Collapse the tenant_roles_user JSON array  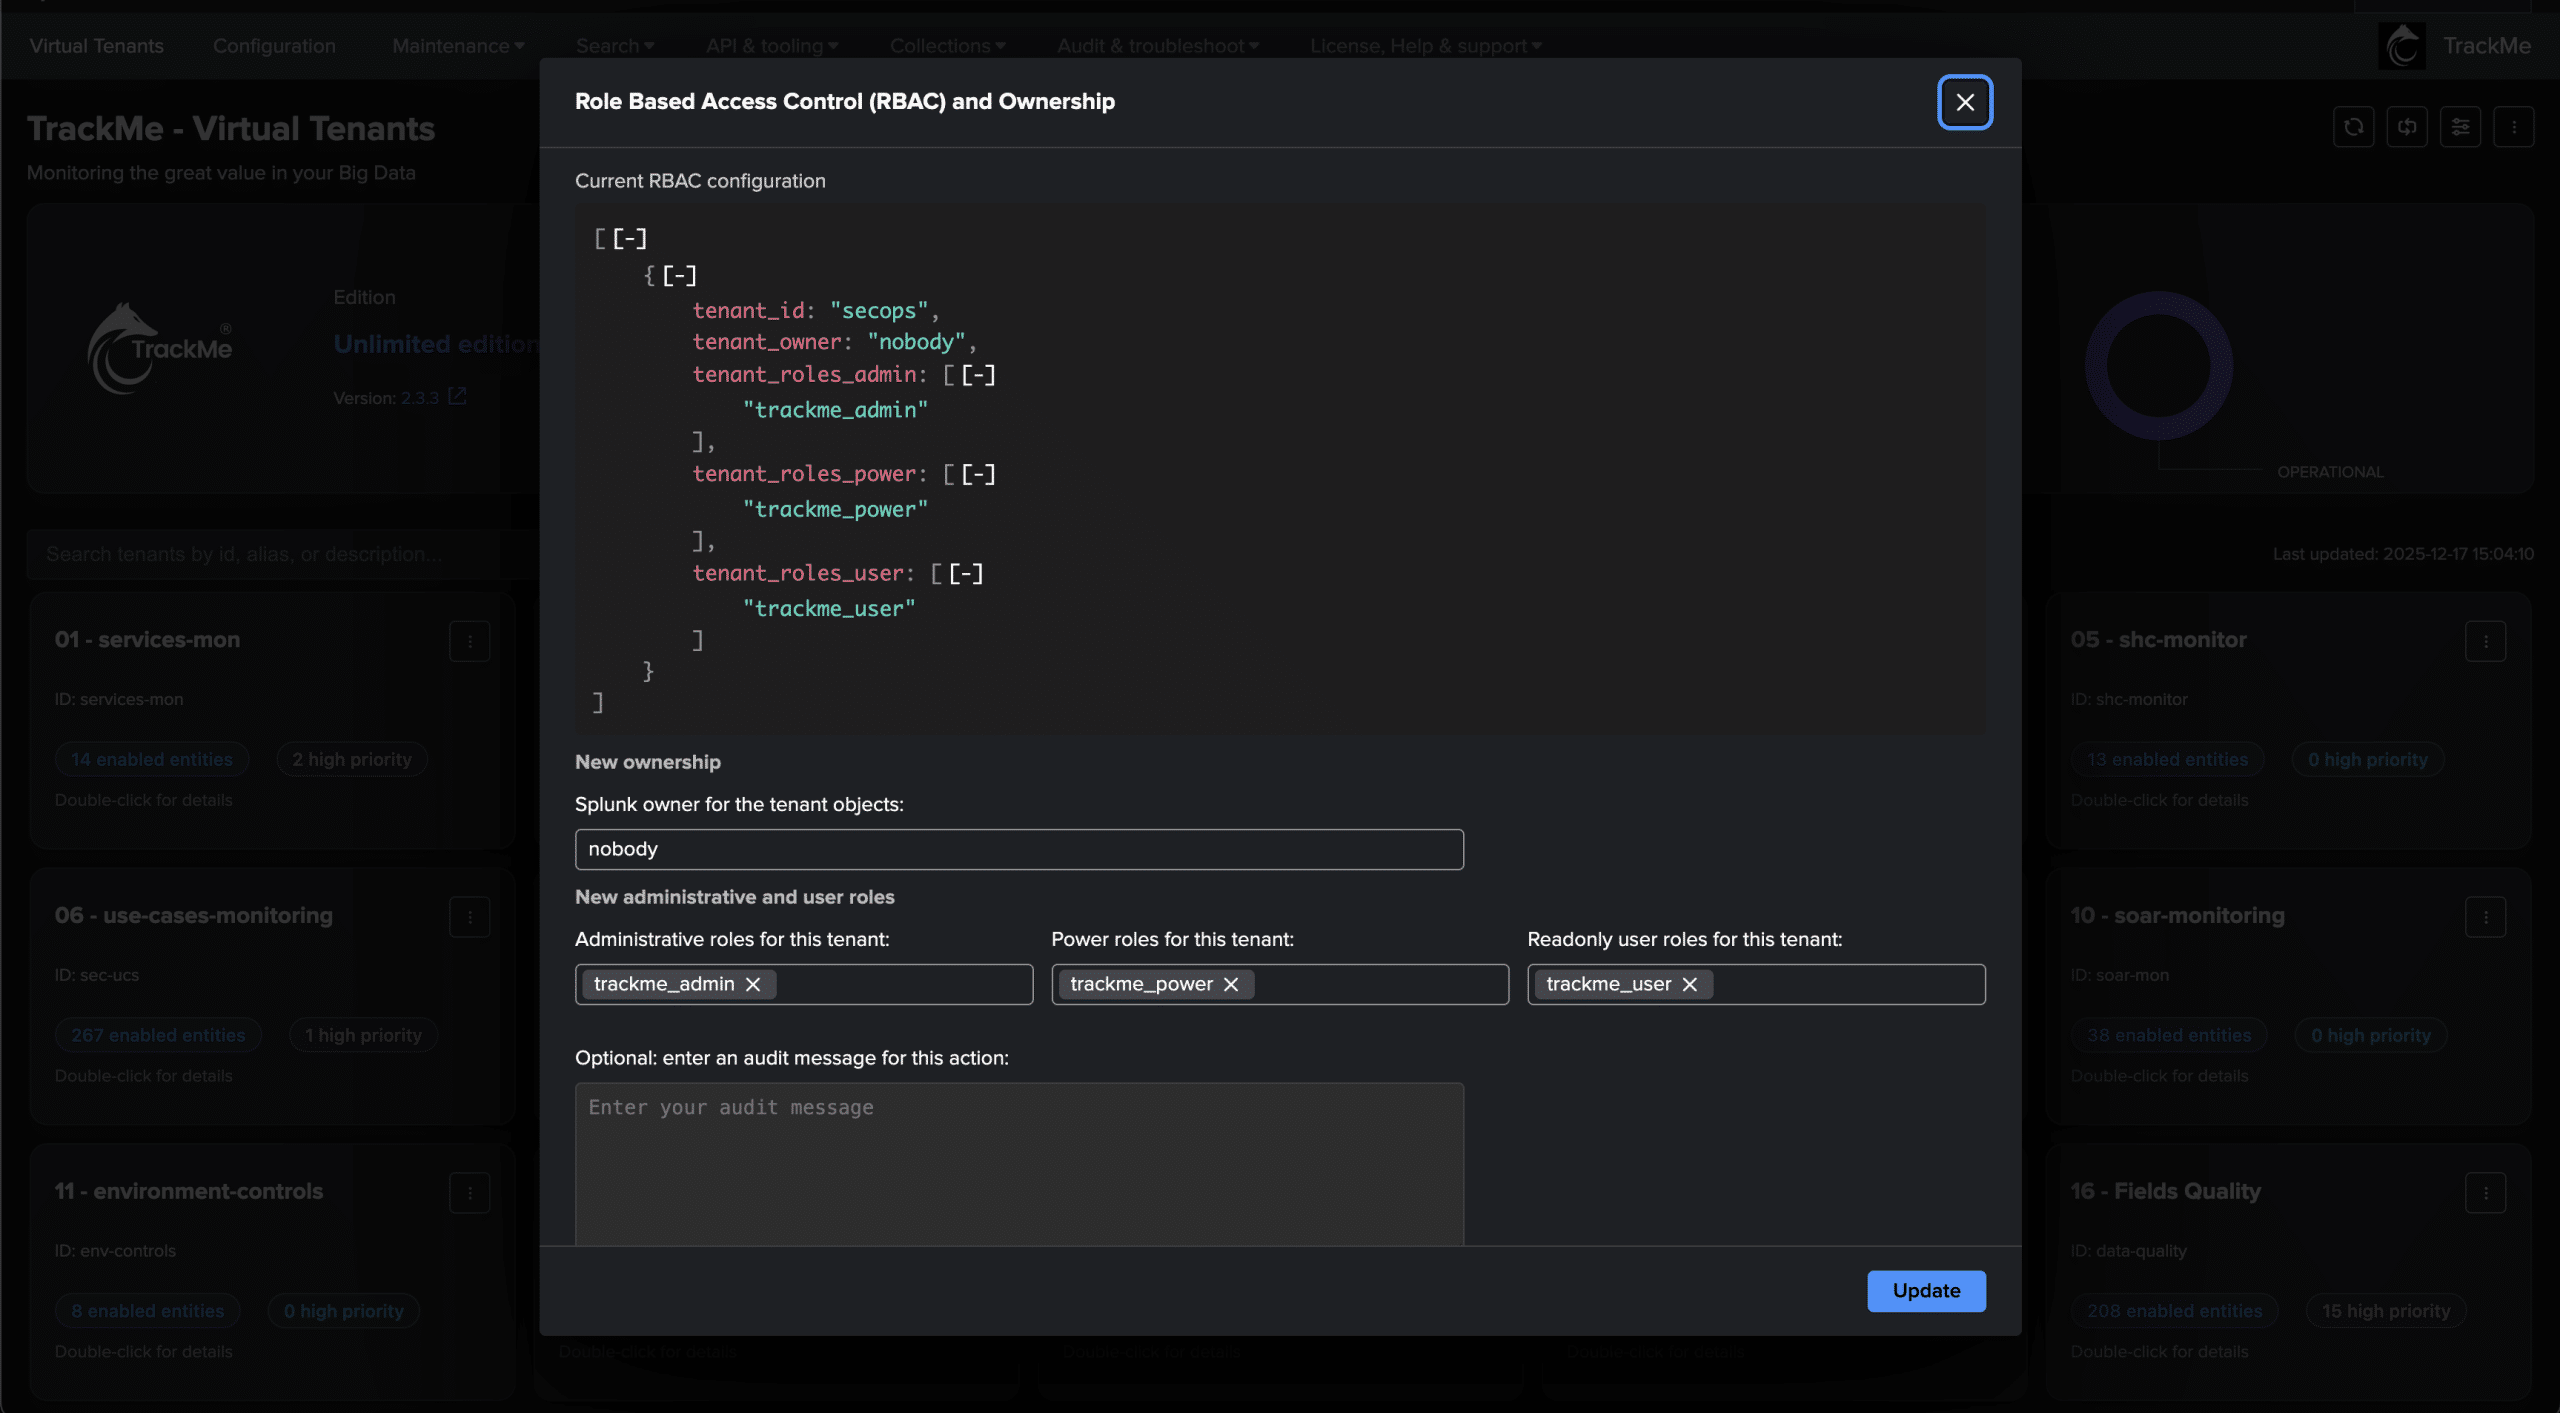pyautogui.click(x=966, y=573)
